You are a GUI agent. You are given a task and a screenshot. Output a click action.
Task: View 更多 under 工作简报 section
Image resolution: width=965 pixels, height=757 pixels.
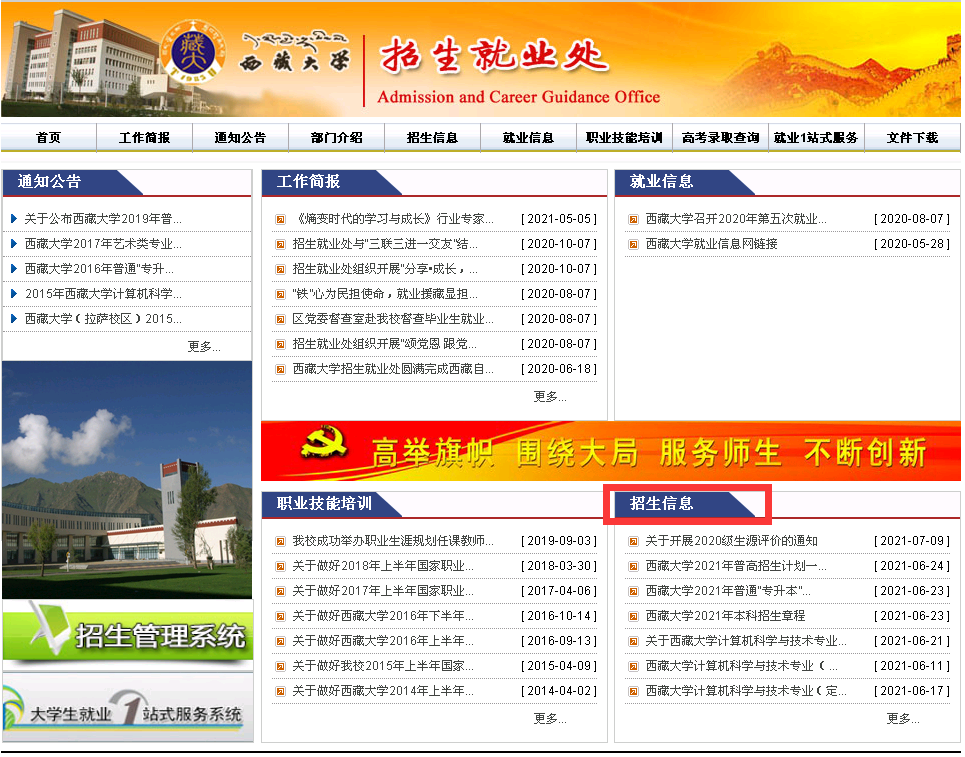point(550,396)
